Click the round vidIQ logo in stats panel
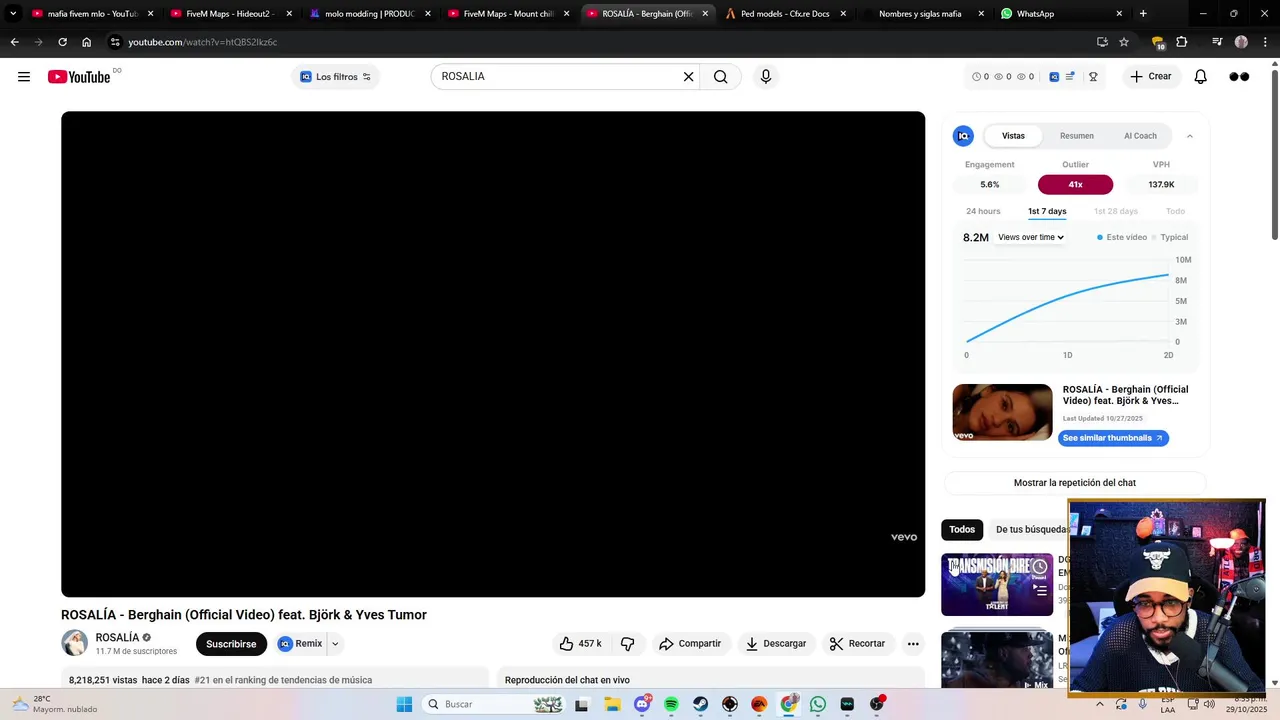 click(x=963, y=136)
